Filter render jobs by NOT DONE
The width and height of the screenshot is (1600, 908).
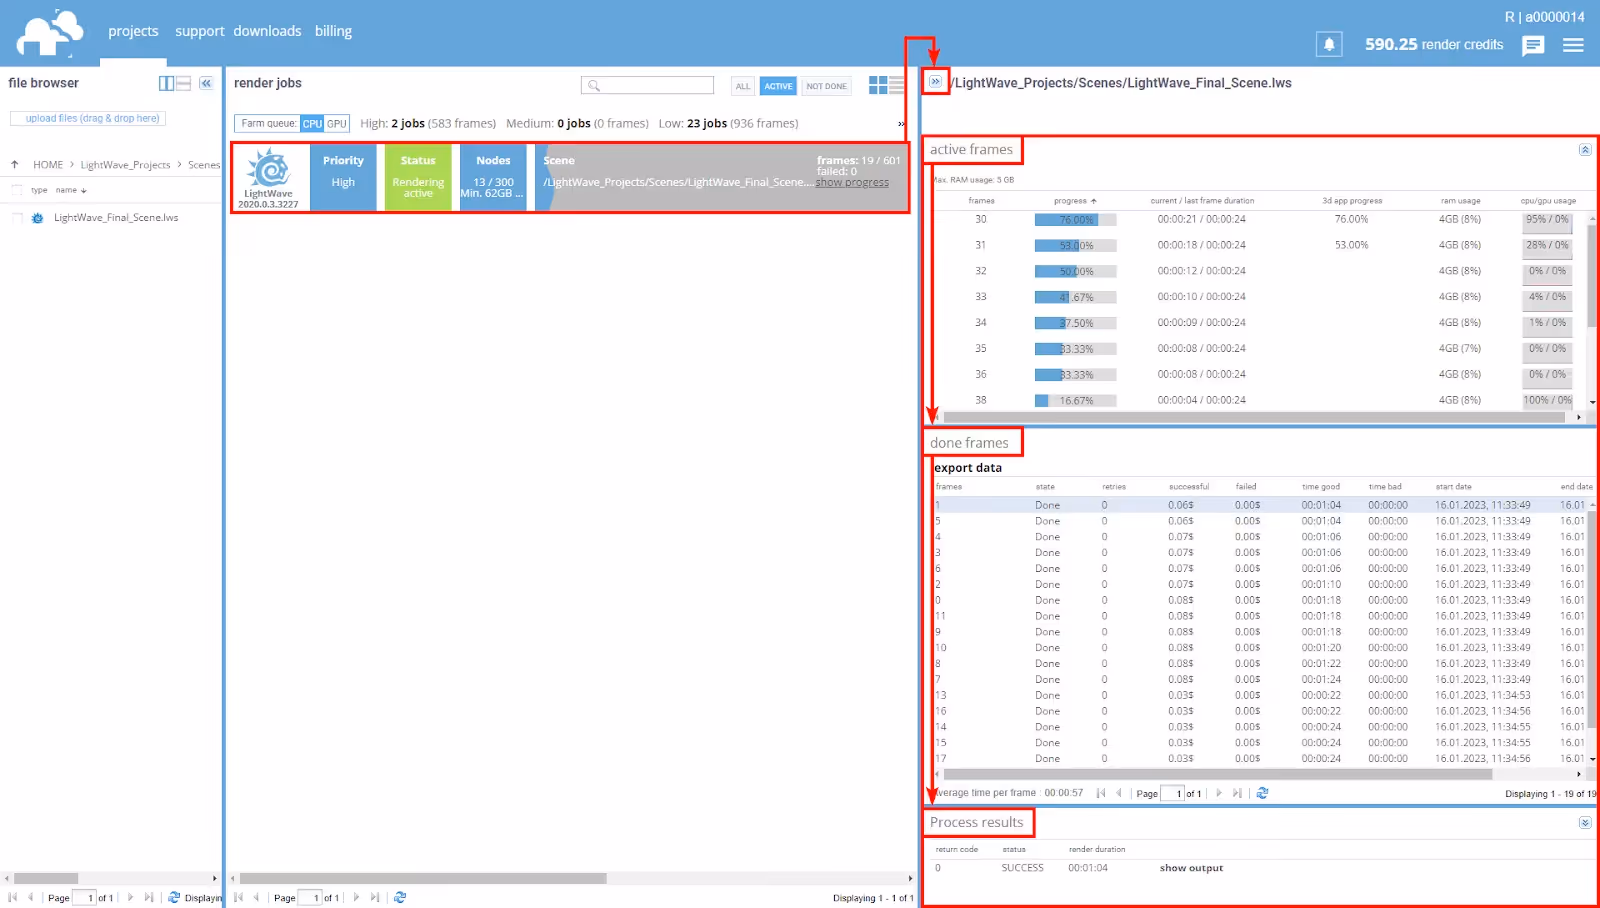pyautogui.click(x=827, y=86)
